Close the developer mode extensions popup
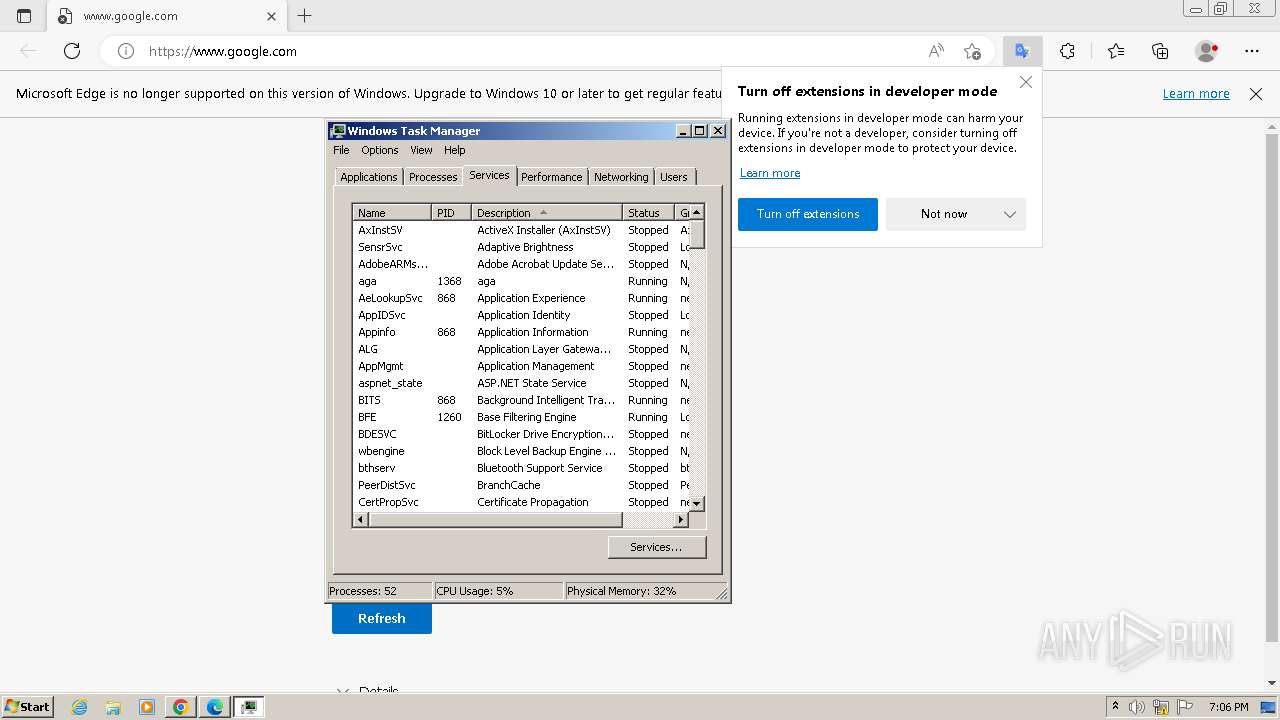The width and height of the screenshot is (1280, 720). tap(1026, 82)
